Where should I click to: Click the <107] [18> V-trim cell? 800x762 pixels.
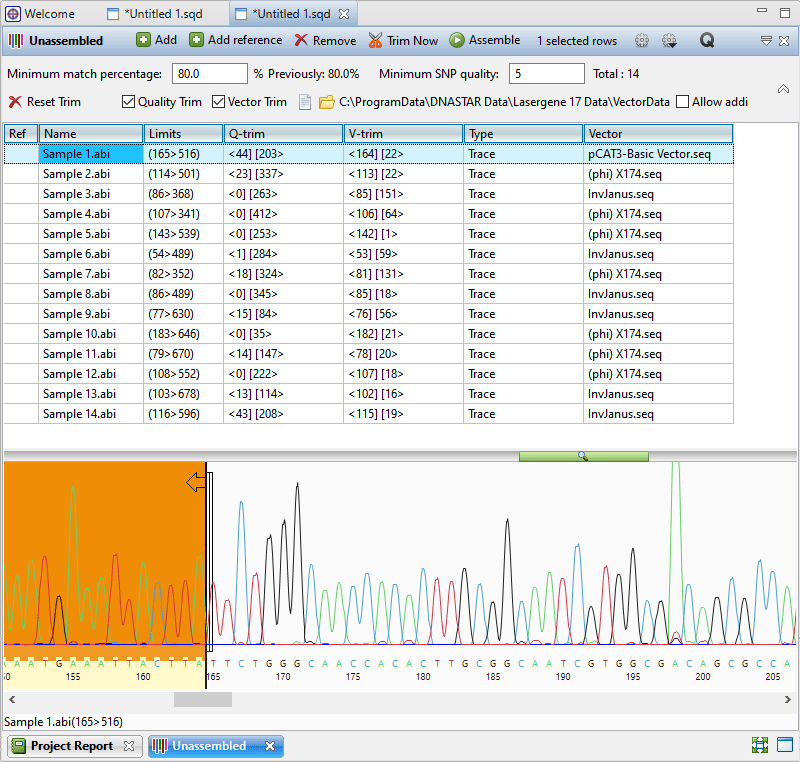403,374
